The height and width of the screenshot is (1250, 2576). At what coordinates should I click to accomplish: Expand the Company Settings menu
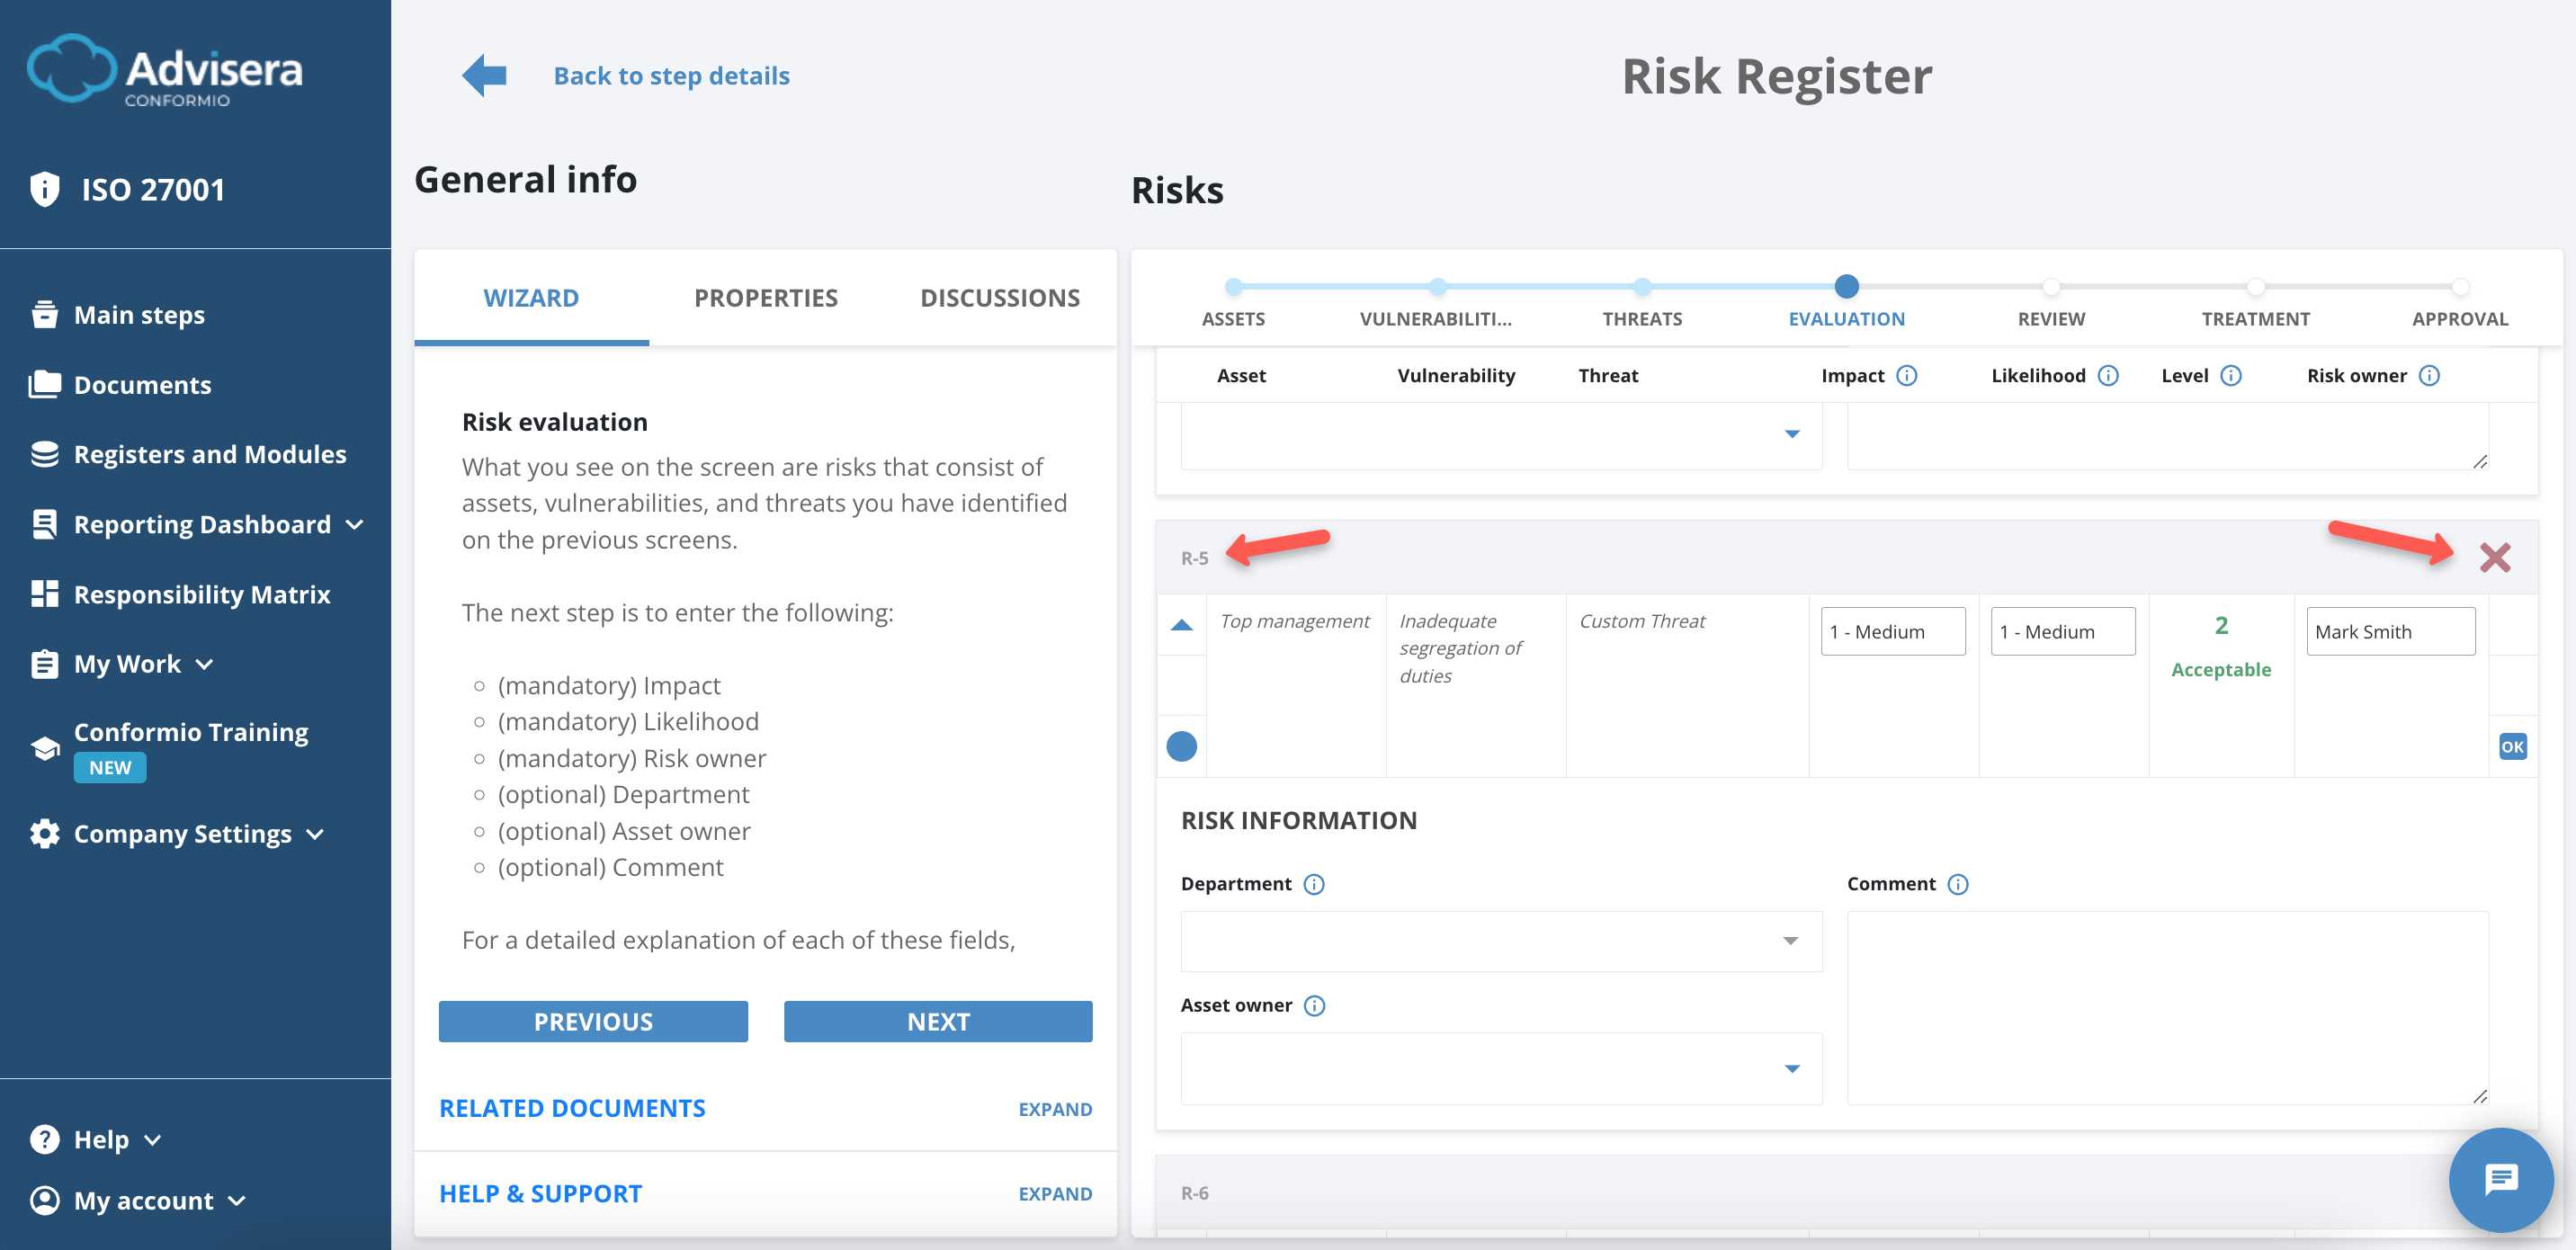(316, 833)
